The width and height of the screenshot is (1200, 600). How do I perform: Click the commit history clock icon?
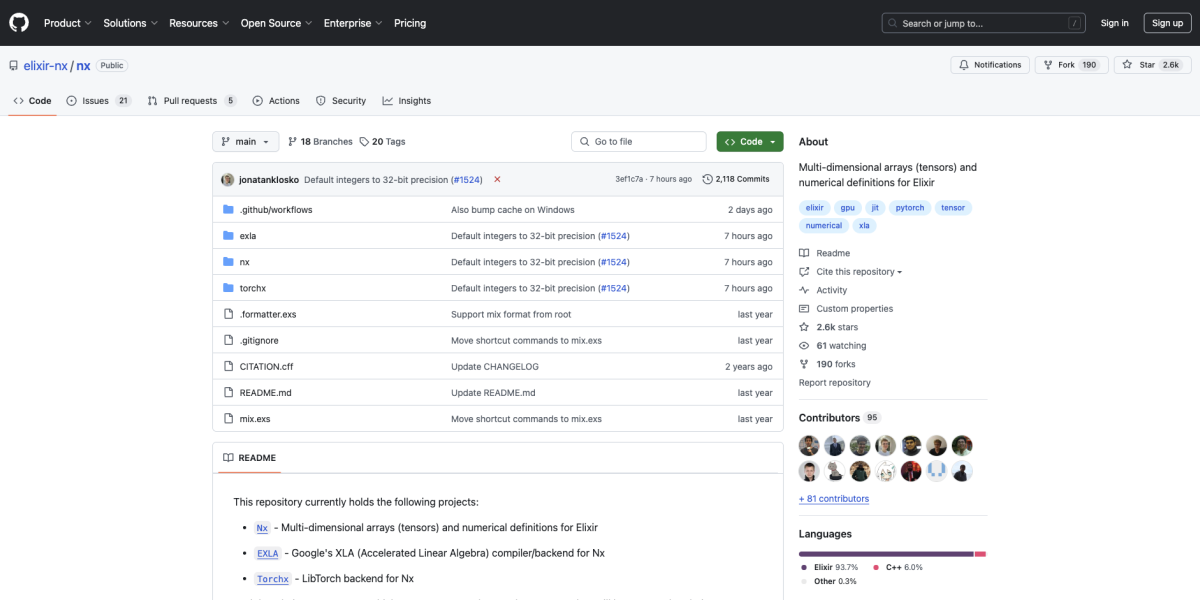click(708, 179)
